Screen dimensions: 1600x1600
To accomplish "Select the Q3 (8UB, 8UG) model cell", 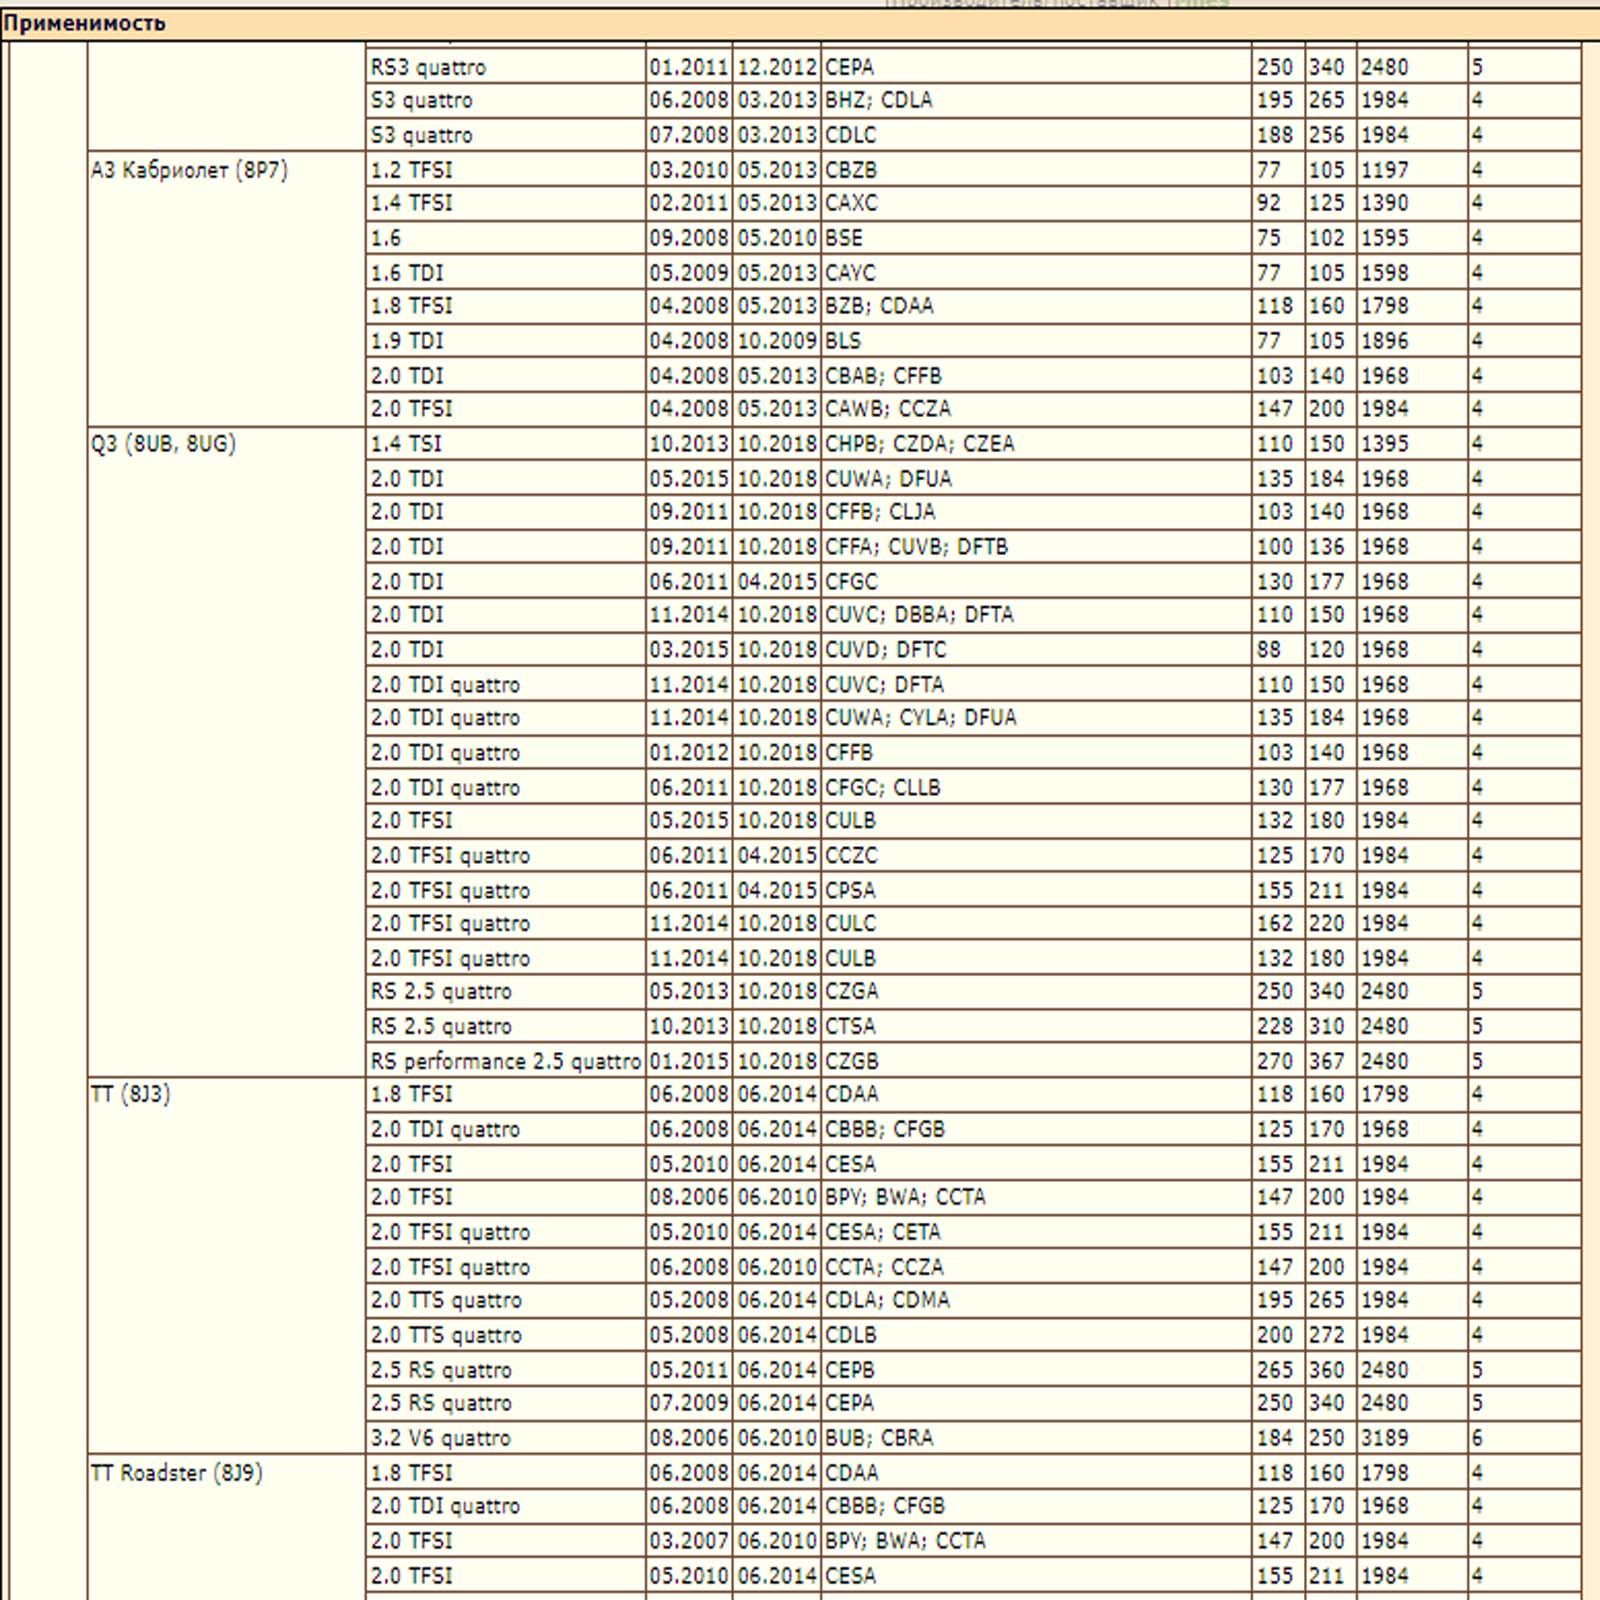I will pyautogui.click(x=227, y=752).
